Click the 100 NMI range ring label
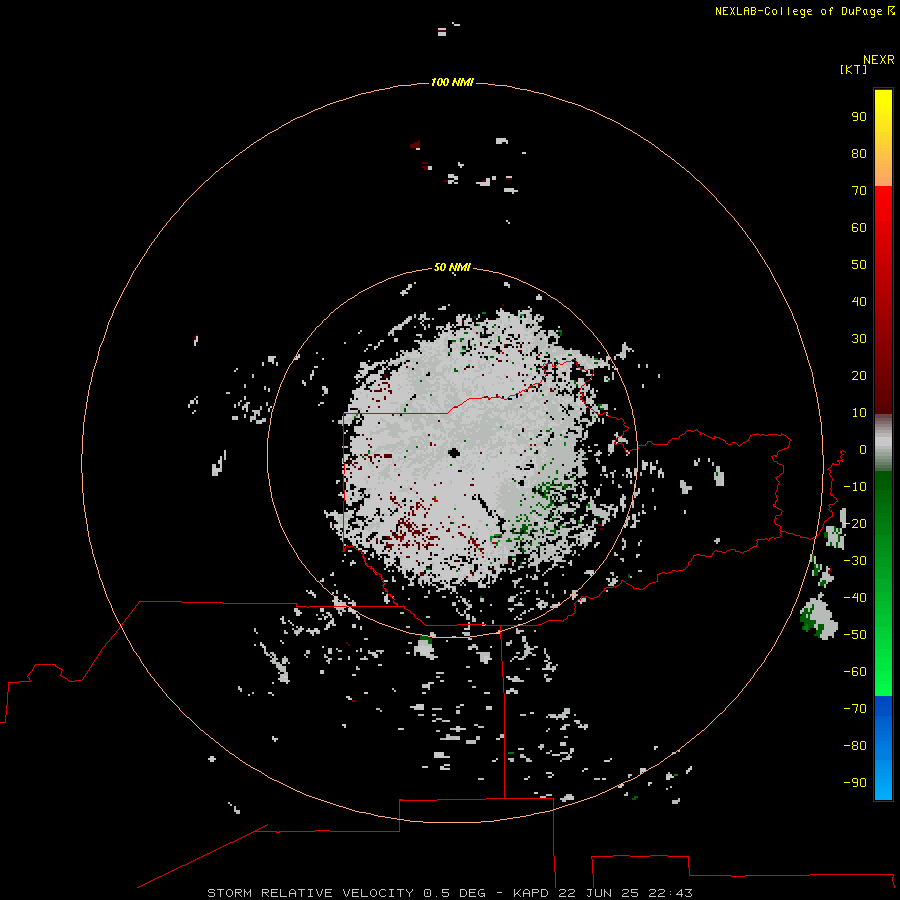Screen dimensions: 900x900 pyautogui.click(x=452, y=83)
